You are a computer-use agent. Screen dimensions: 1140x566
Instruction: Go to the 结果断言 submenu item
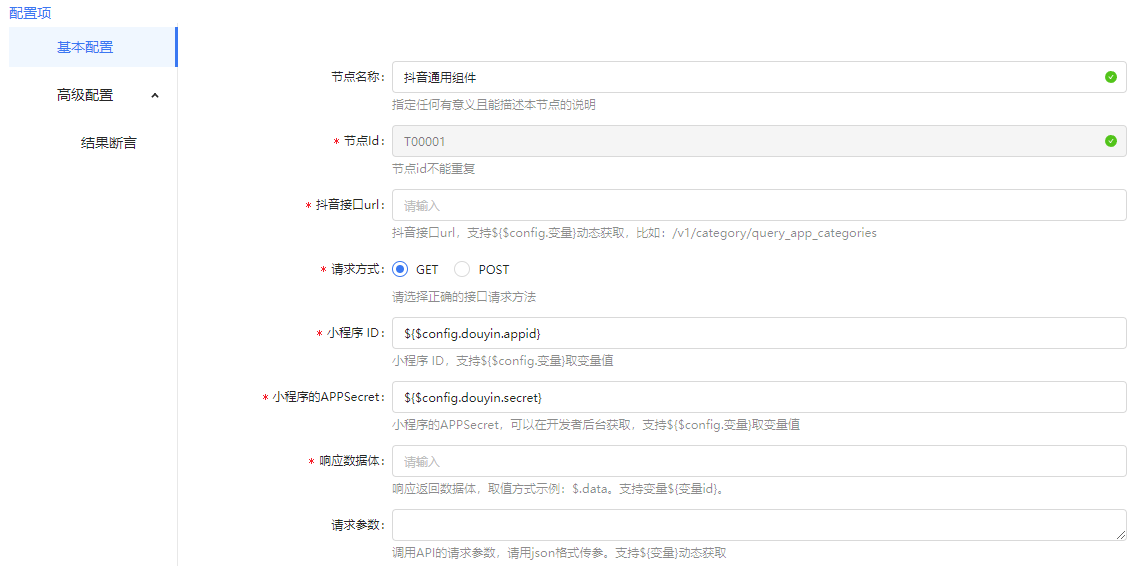point(108,143)
